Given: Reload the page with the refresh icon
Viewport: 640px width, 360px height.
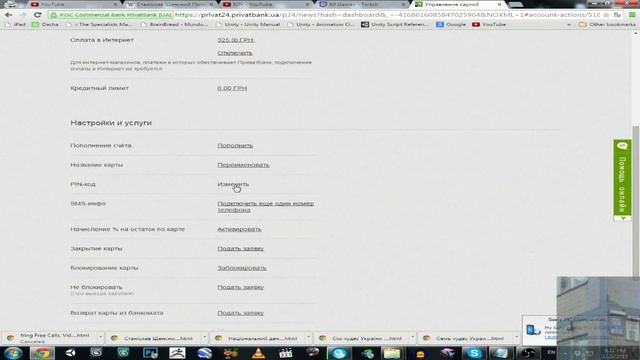Looking at the screenshot, I should point(38,15).
